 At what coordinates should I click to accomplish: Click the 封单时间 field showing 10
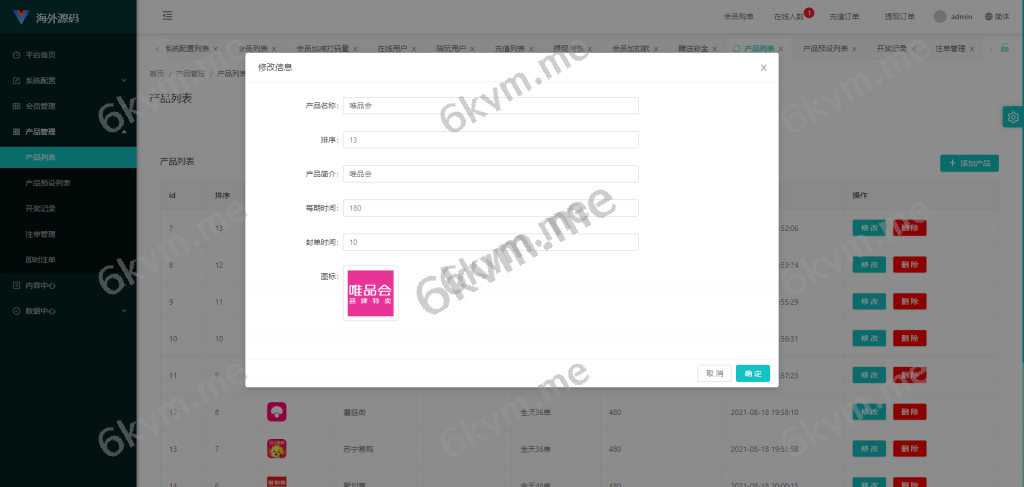pyautogui.click(x=490, y=242)
